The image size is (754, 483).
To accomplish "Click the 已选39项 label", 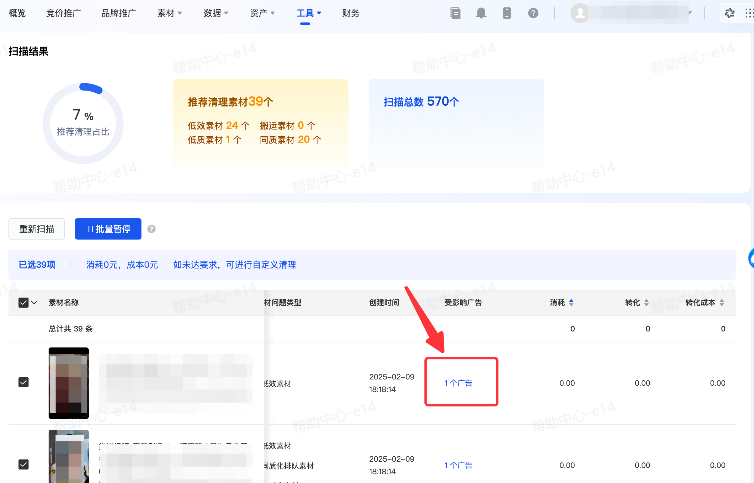I will (37, 265).
